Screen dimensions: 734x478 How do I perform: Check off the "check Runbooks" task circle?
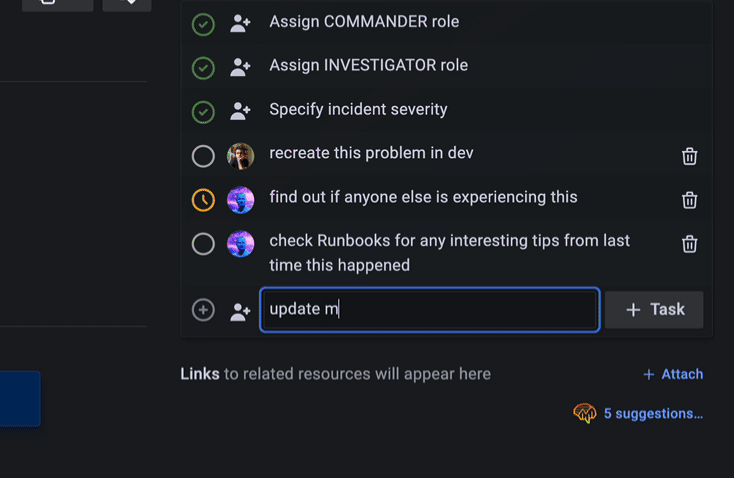(203, 244)
